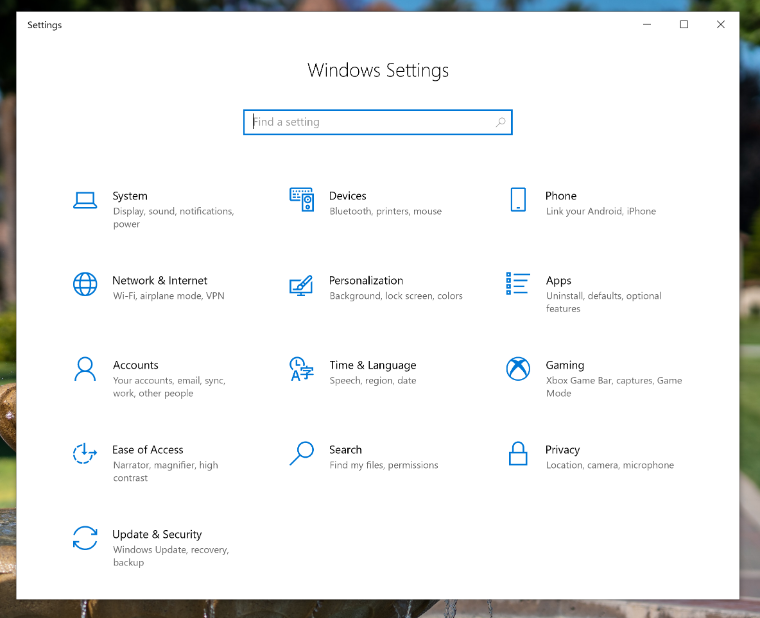Click the Gaming Xbox icon
The image size is (760, 618).
518,369
